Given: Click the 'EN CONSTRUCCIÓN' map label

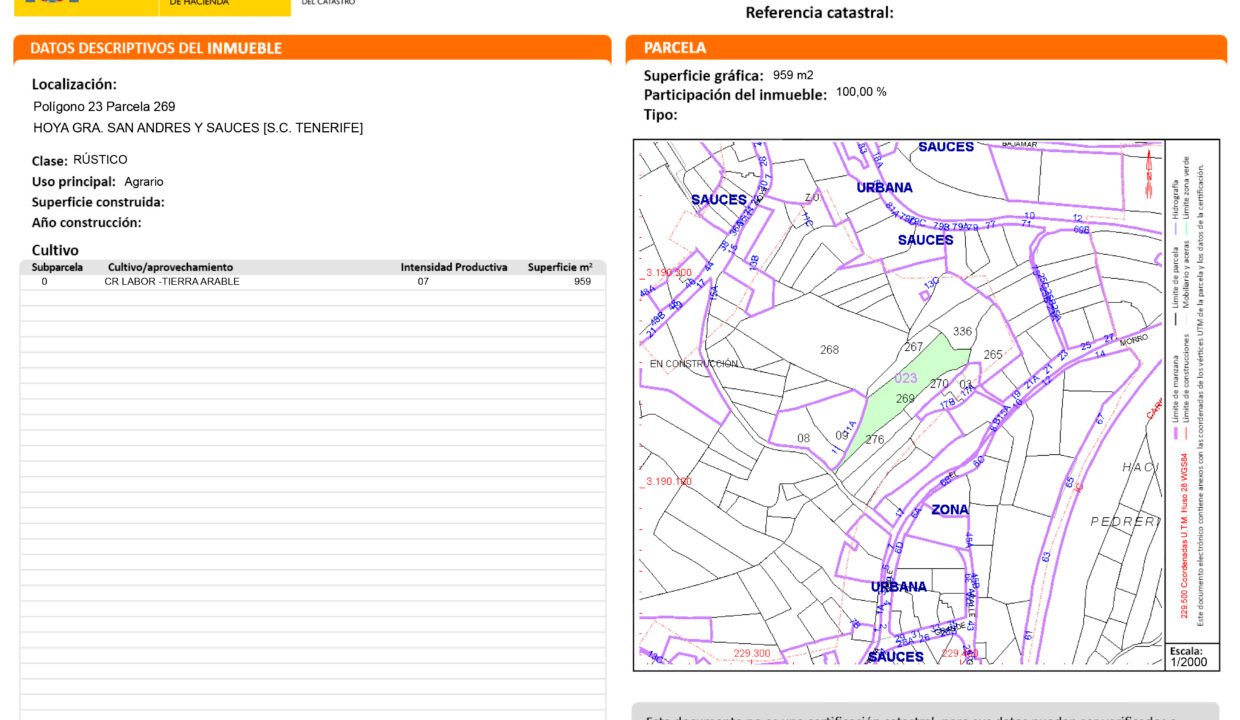Looking at the screenshot, I should (693, 364).
